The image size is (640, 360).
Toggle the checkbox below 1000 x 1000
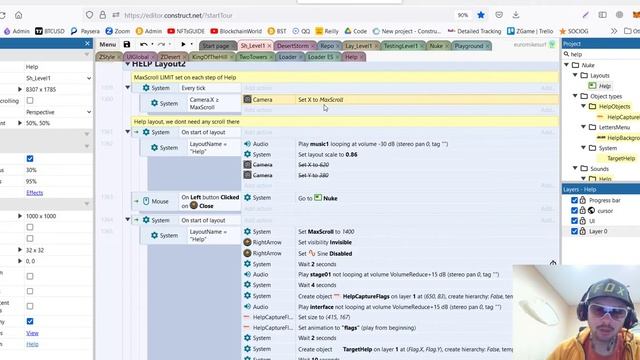click(30, 227)
